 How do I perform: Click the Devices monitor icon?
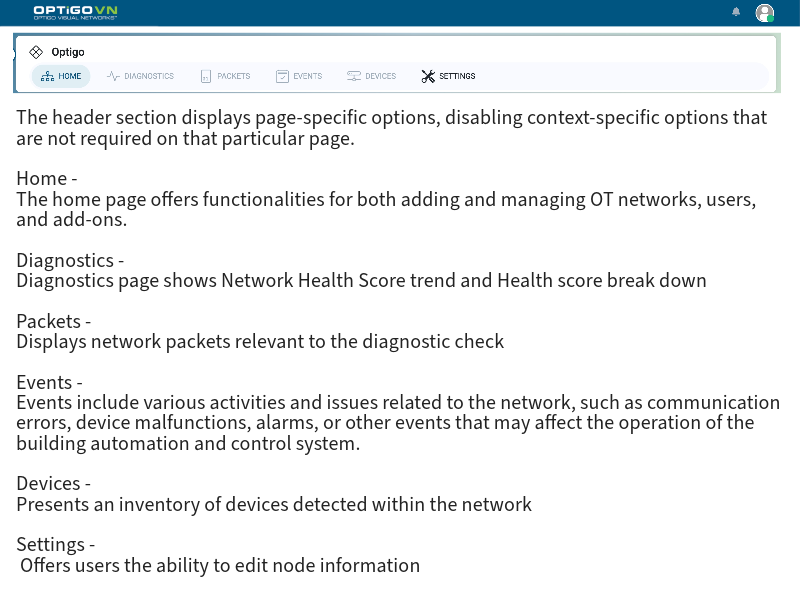354,75
